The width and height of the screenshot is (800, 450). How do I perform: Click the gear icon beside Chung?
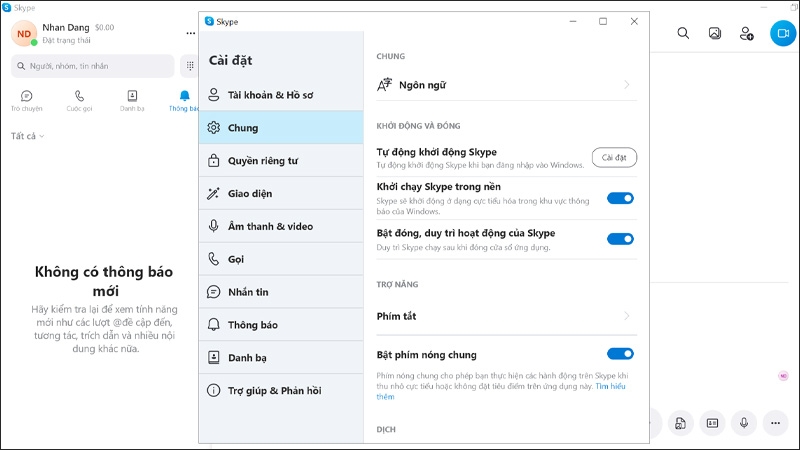click(213, 128)
